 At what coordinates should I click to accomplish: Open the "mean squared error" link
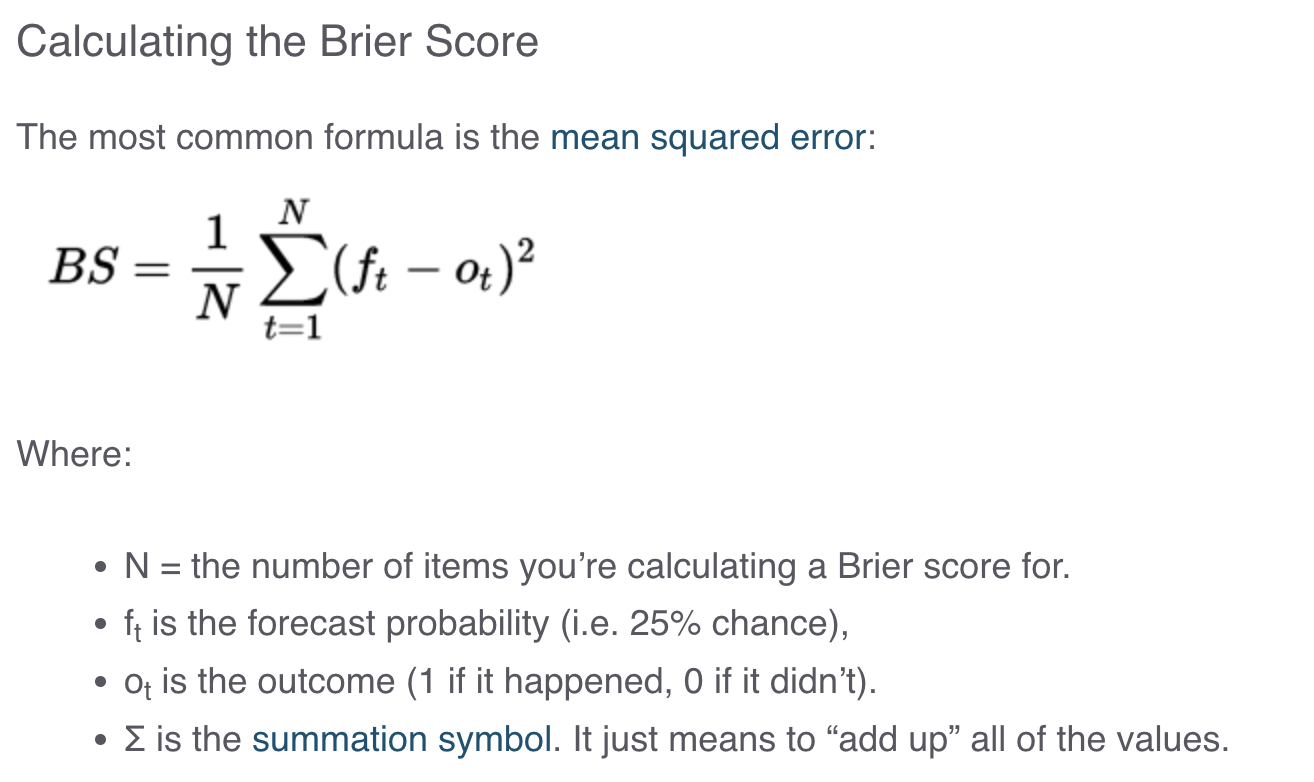coord(708,137)
